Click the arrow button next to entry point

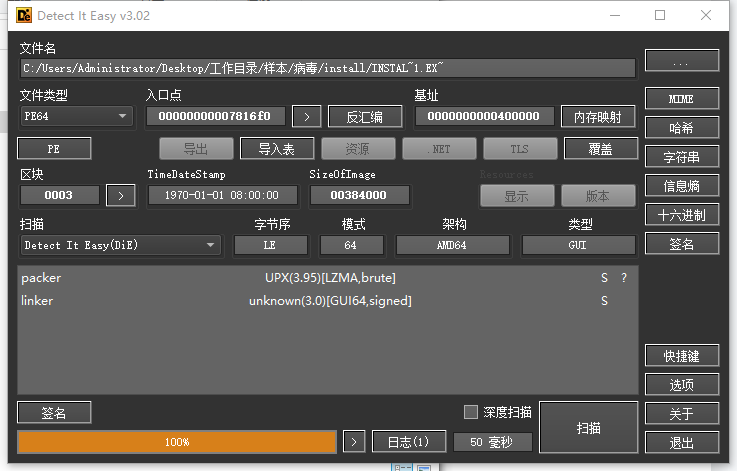click(x=306, y=117)
